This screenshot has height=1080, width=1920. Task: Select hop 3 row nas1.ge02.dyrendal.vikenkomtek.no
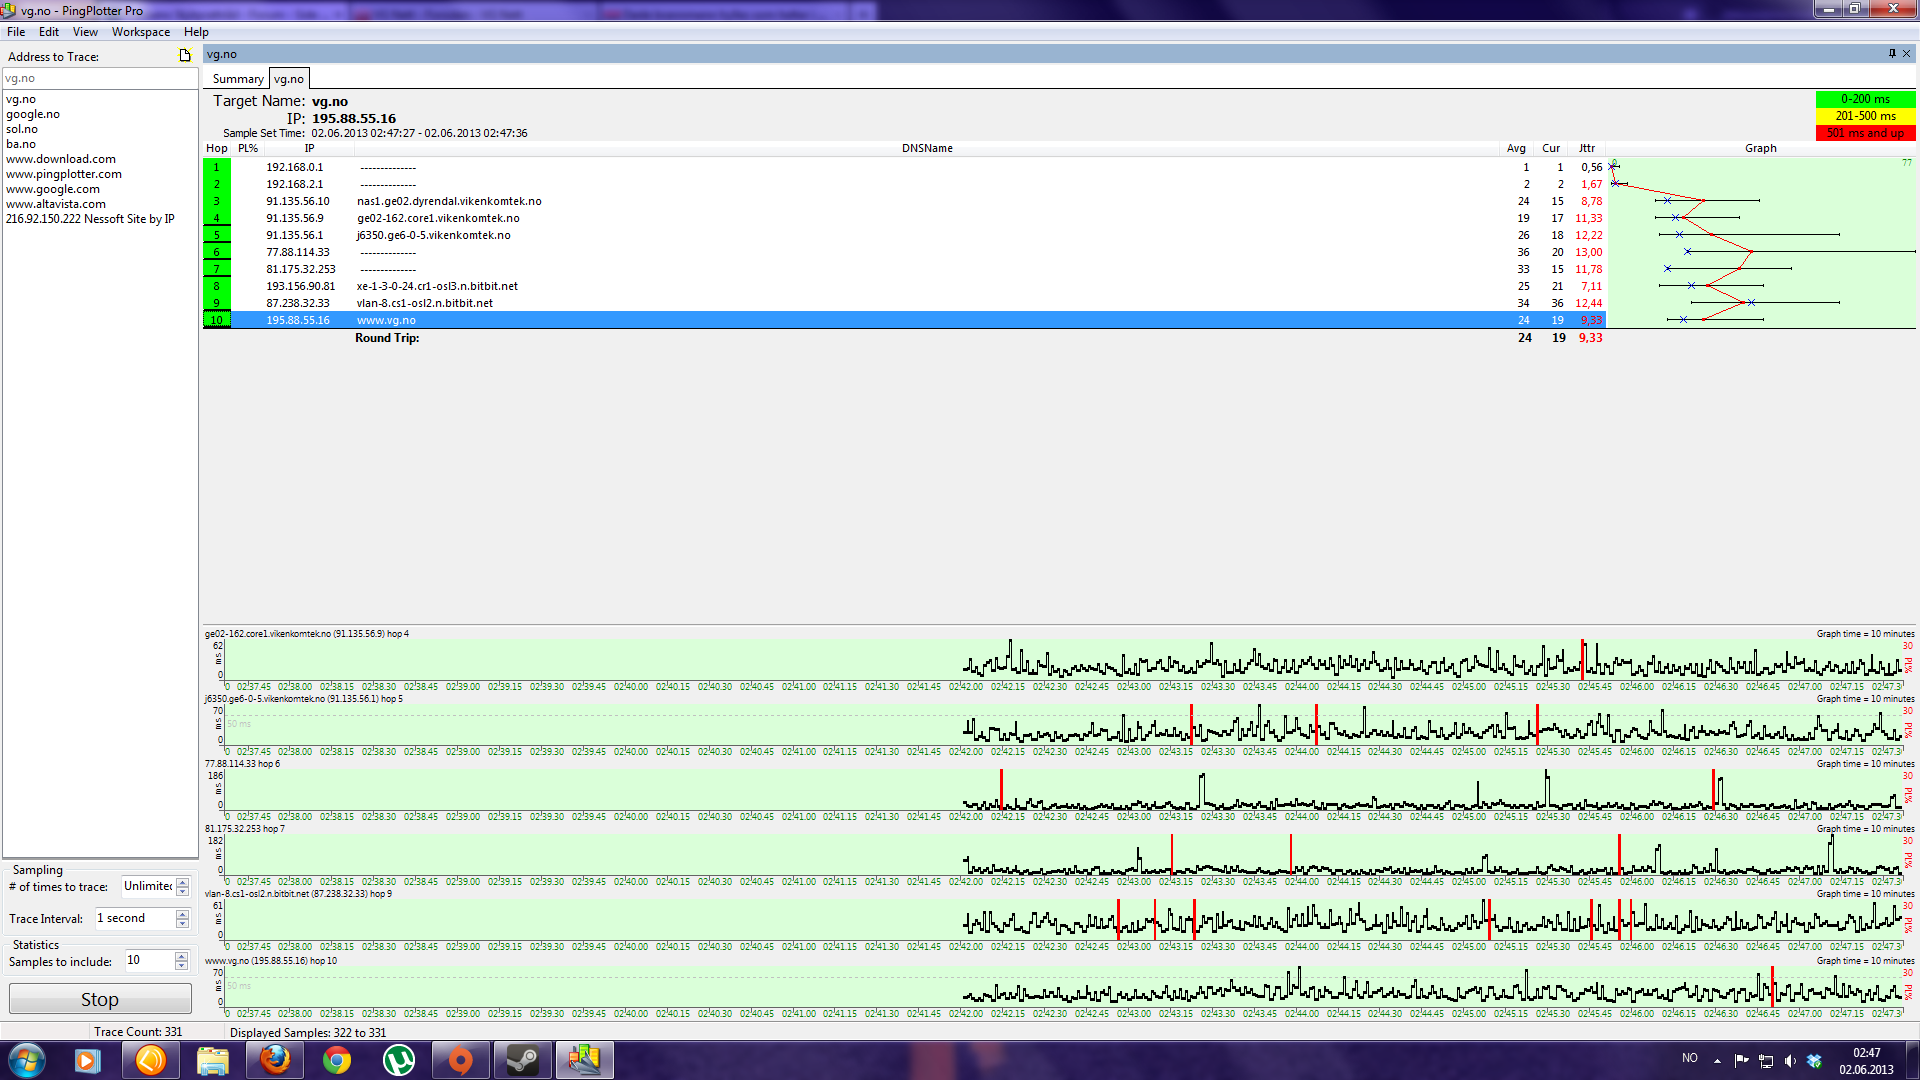click(905, 201)
